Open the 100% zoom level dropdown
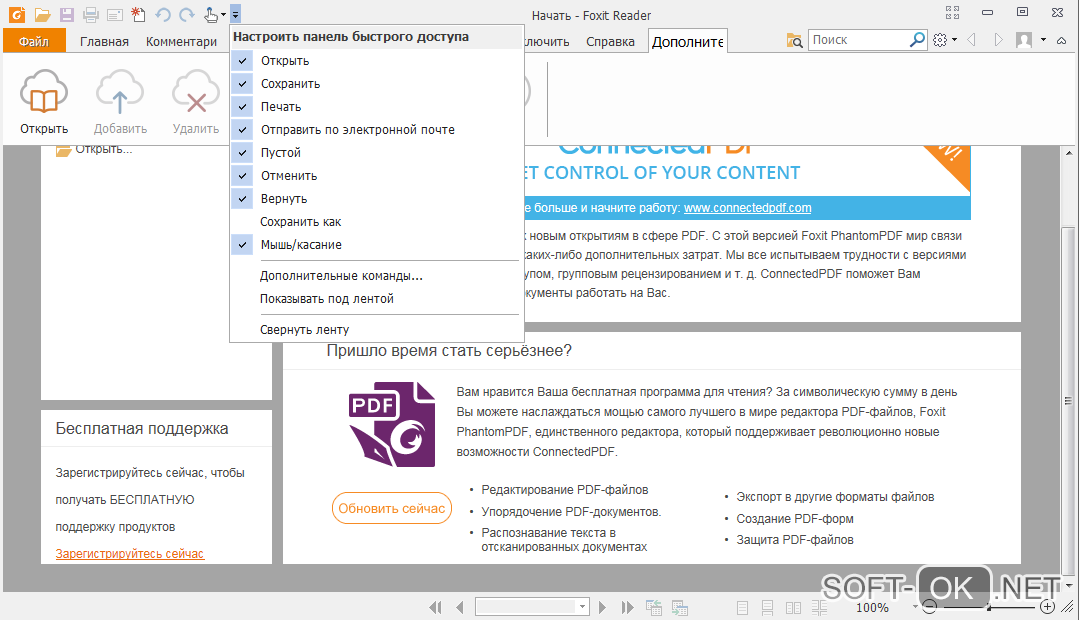Image resolution: width=1079 pixels, height=620 pixels. point(915,607)
